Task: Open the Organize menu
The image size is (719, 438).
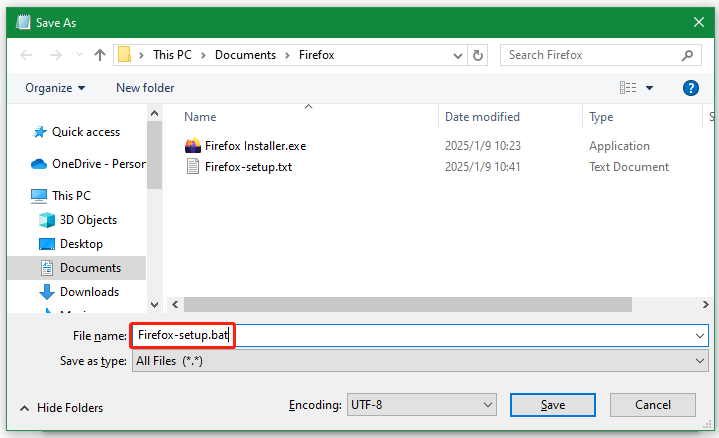Action: pyautogui.click(x=55, y=88)
